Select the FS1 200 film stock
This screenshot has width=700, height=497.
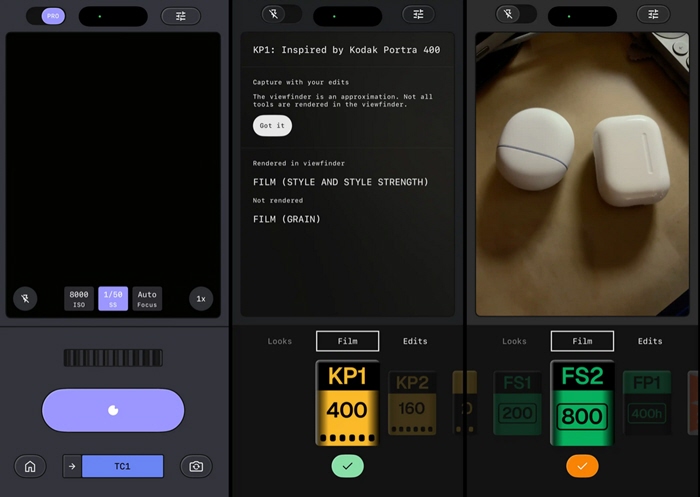517,403
